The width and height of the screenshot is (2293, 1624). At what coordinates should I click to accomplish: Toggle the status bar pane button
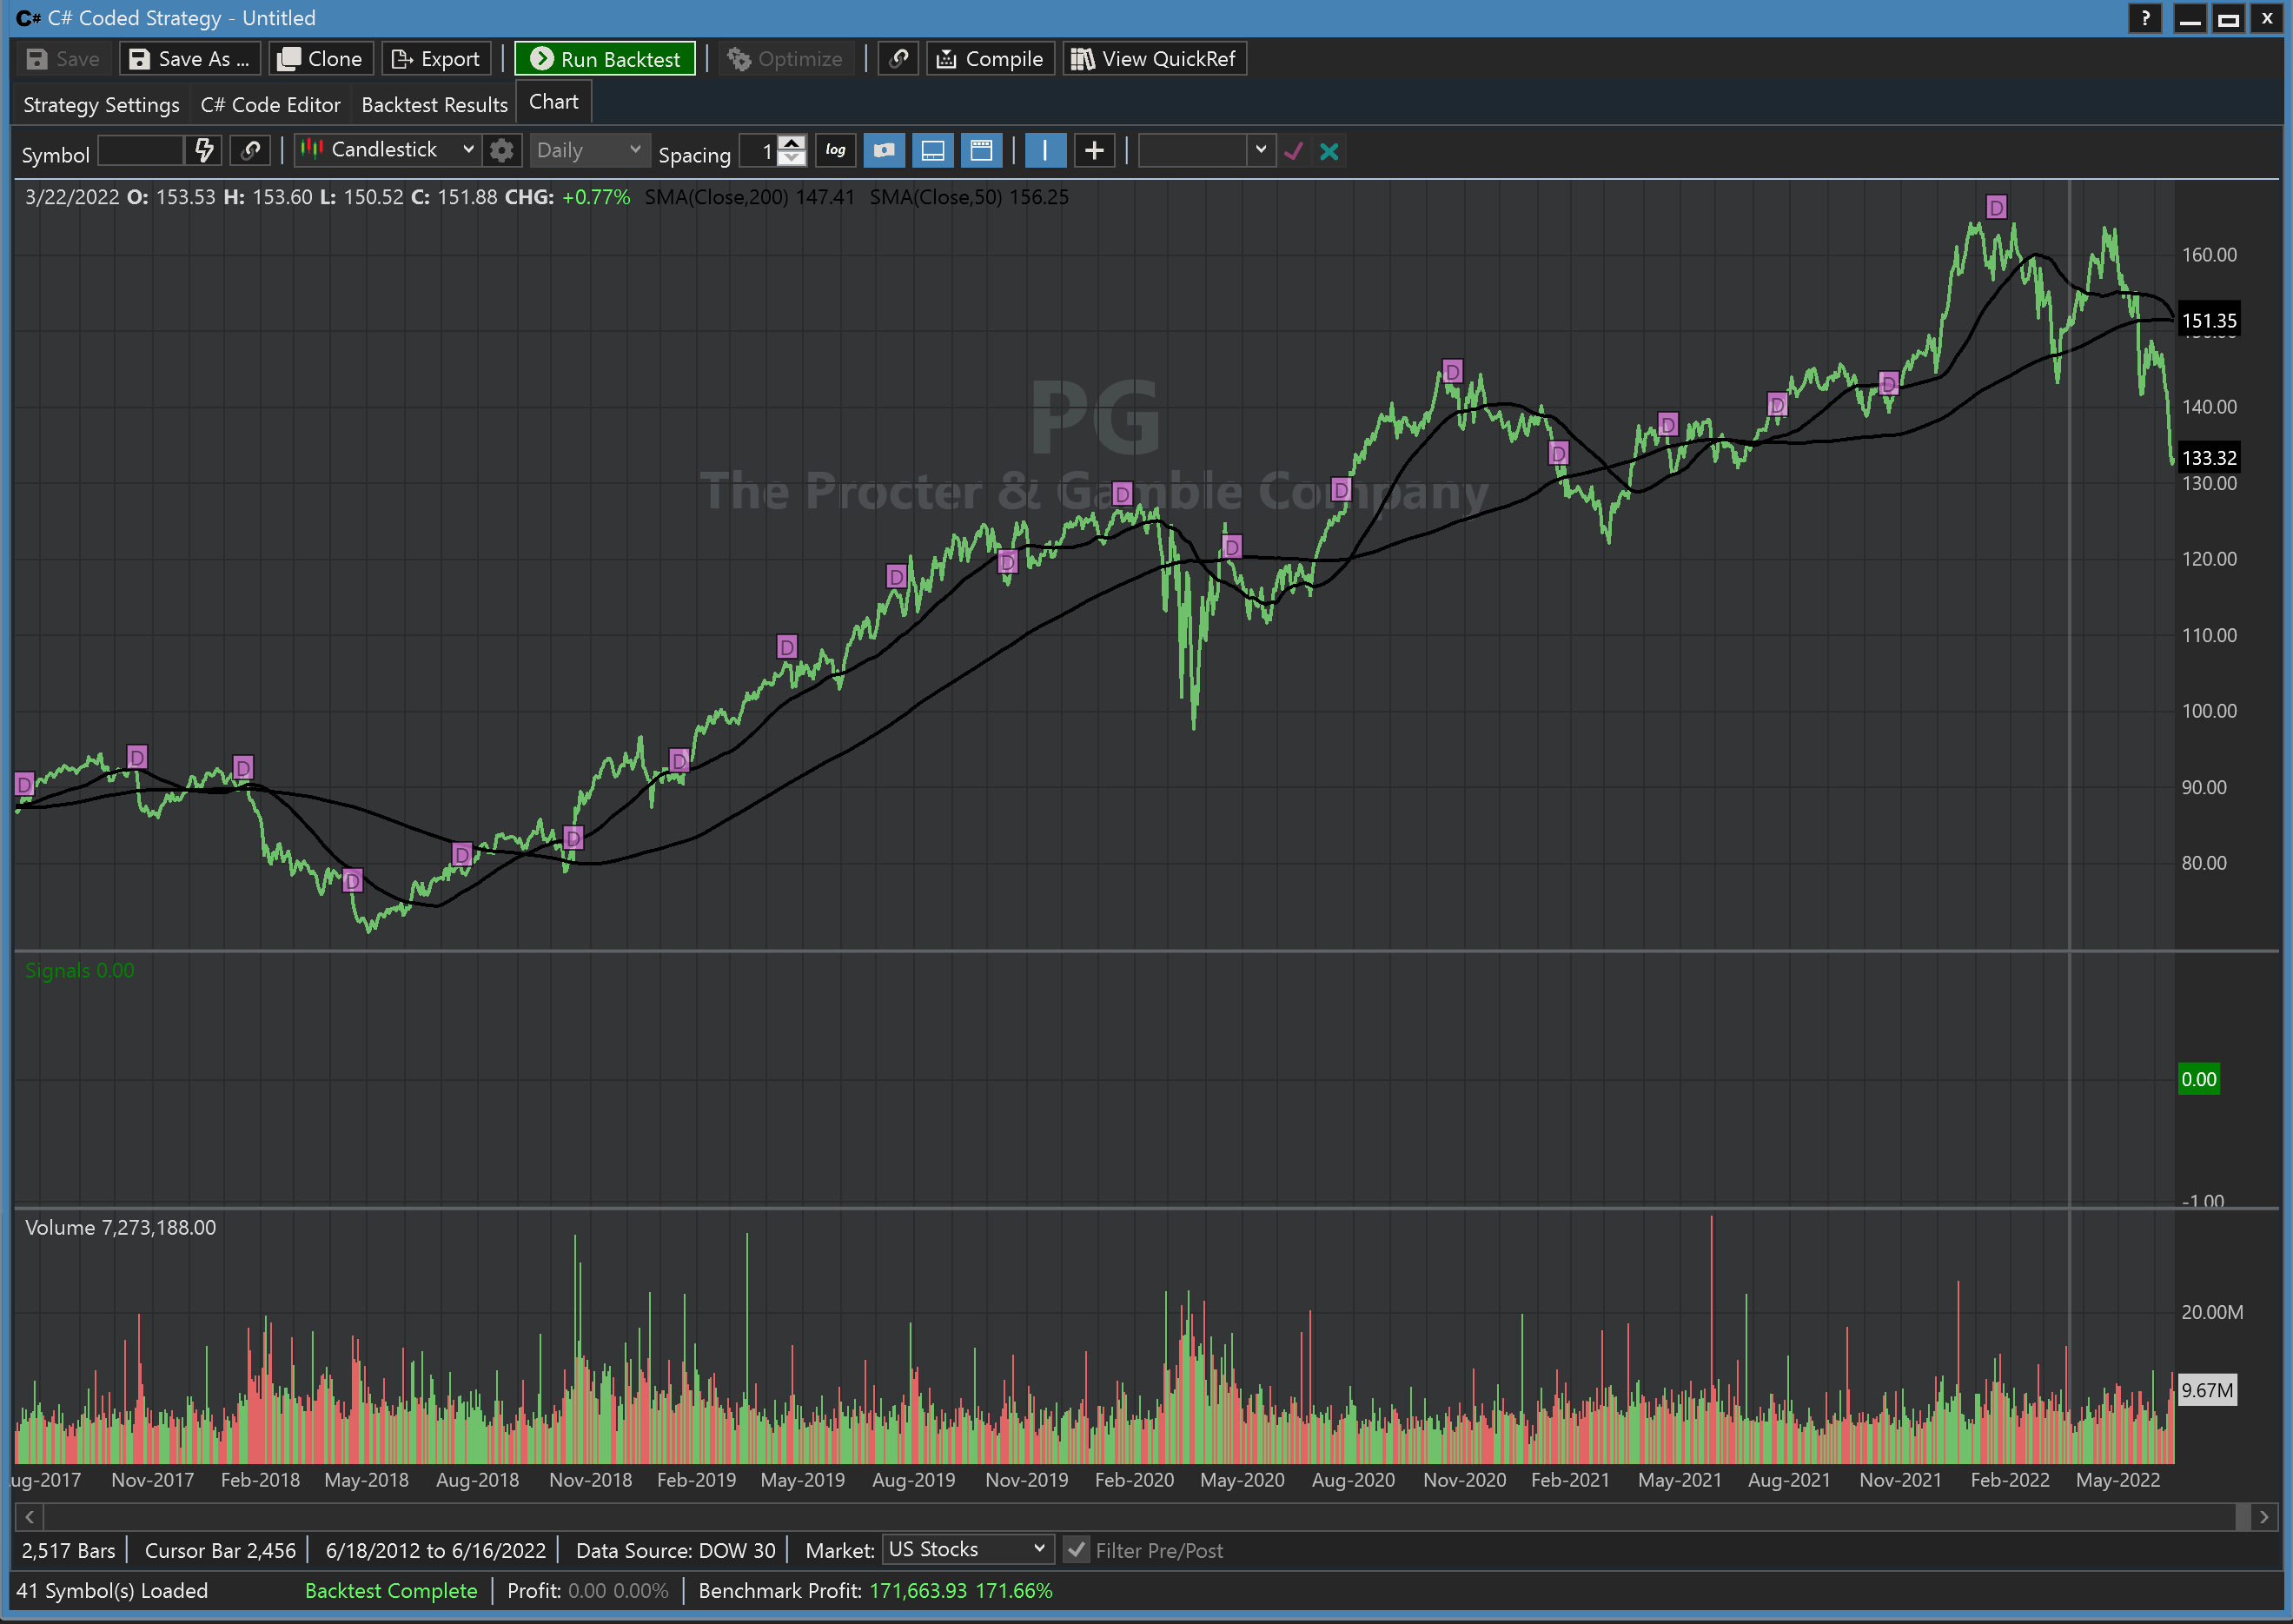[933, 151]
